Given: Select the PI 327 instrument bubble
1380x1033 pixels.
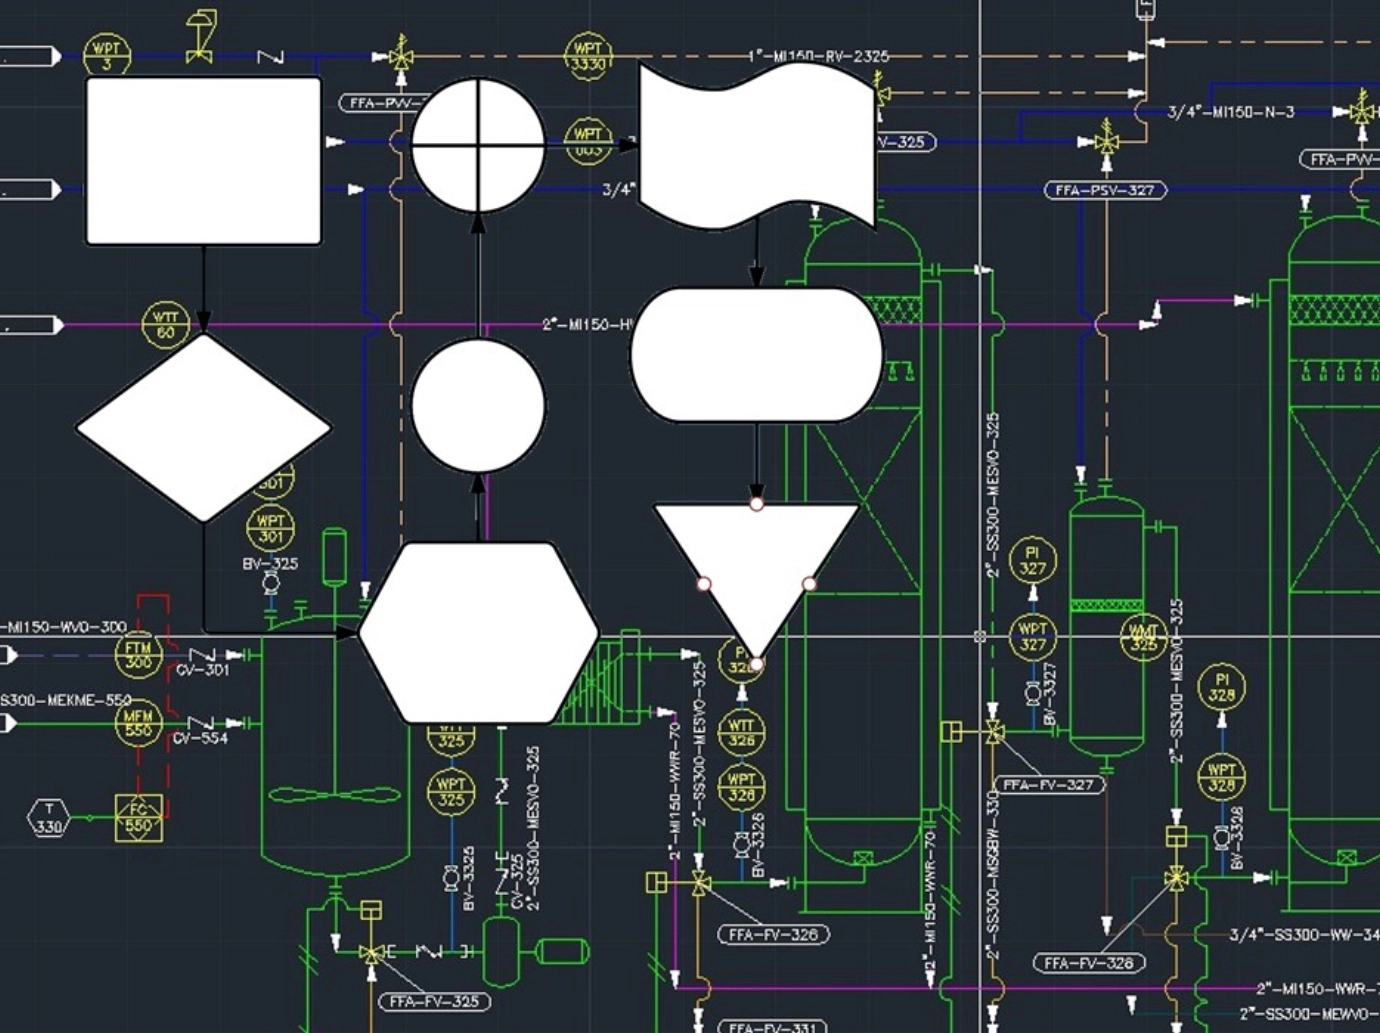Looking at the screenshot, I should (1032, 560).
